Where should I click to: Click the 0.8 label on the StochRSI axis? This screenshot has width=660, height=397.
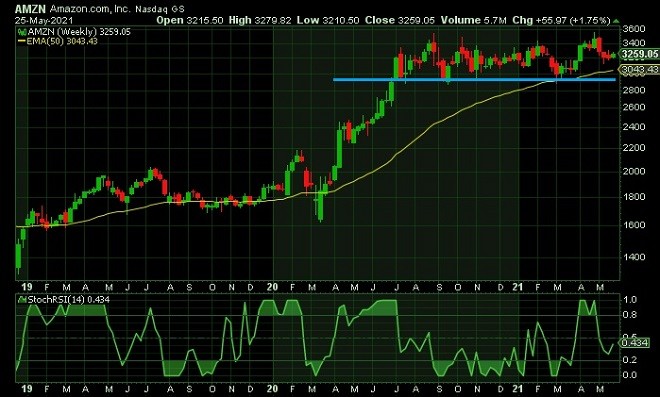coord(630,315)
